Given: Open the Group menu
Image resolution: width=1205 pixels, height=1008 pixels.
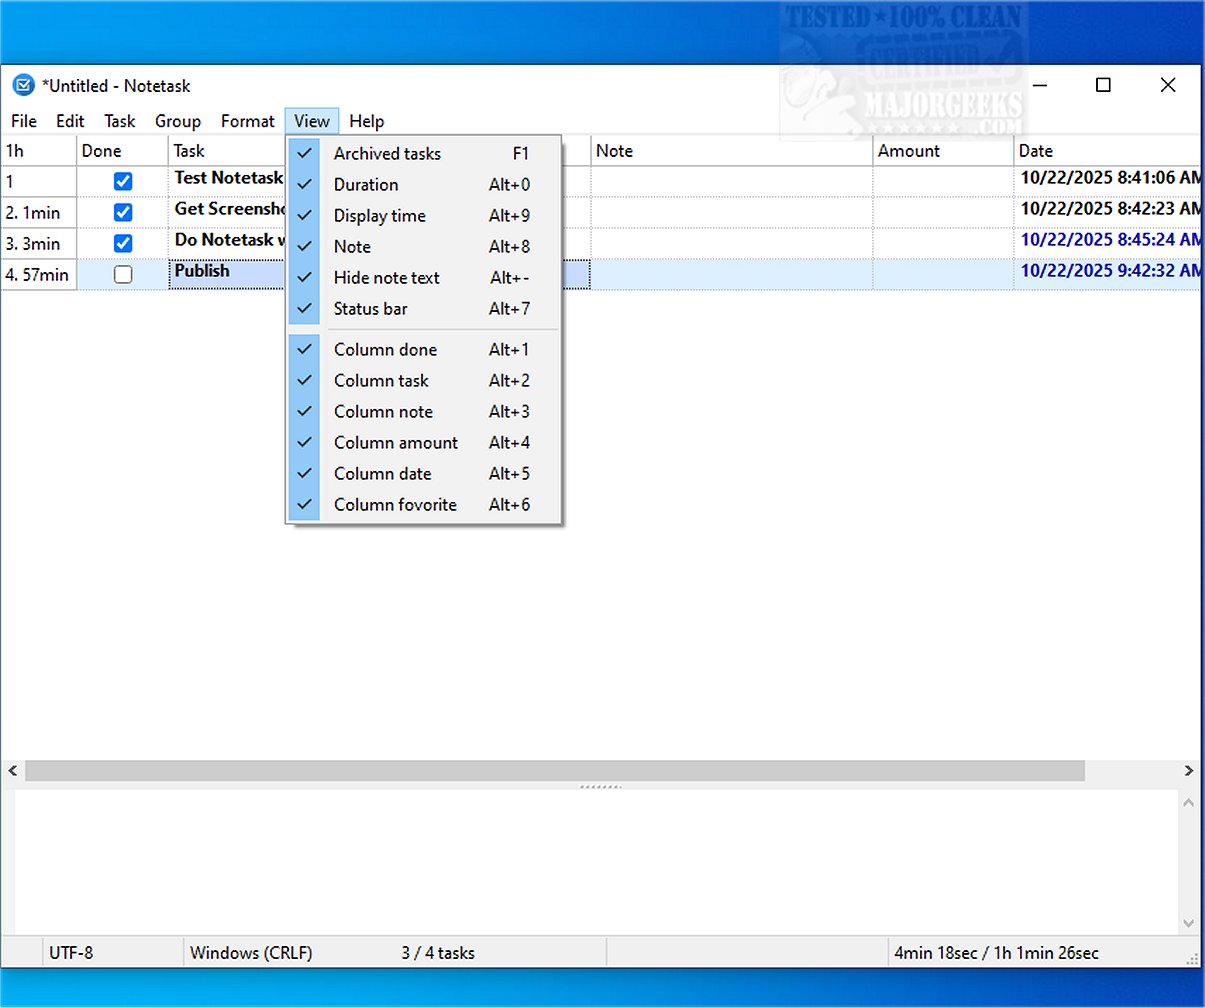Looking at the screenshot, I should pyautogui.click(x=178, y=121).
